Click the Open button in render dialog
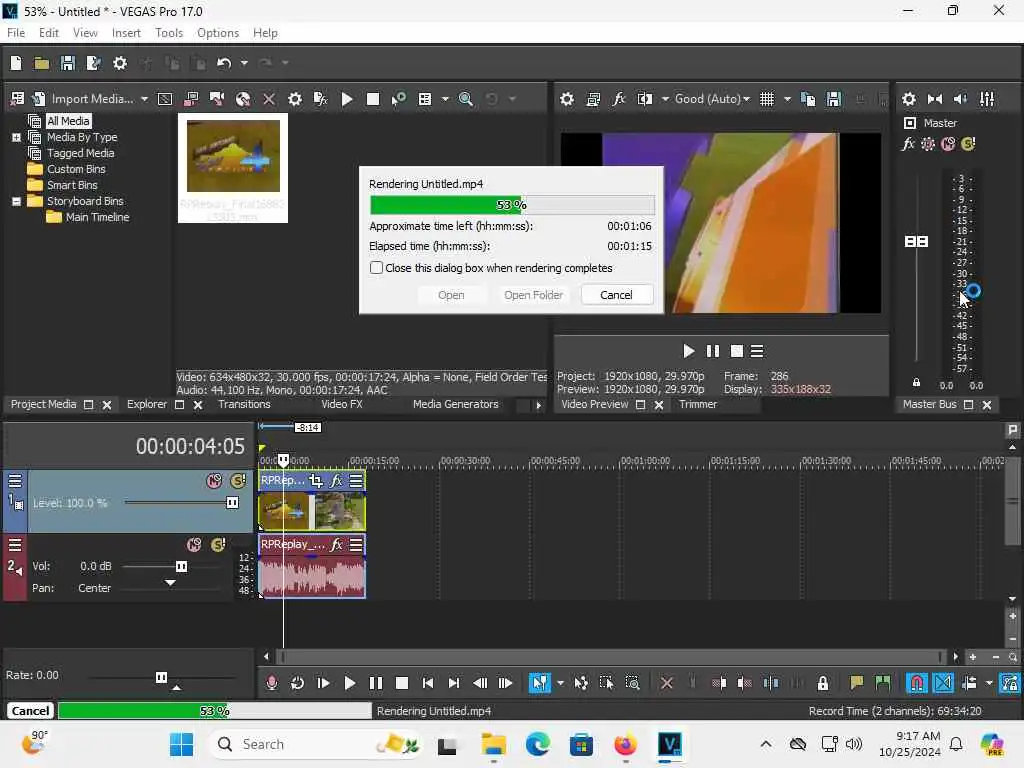The image size is (1024, 768). 451,295
